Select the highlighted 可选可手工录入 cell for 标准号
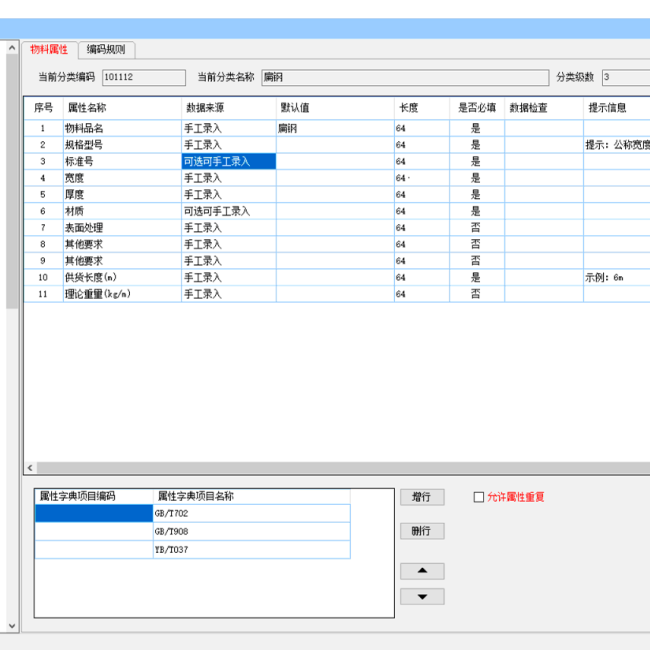Image resolution: width=650 pixels, height=650 pixels. point(229,161)
